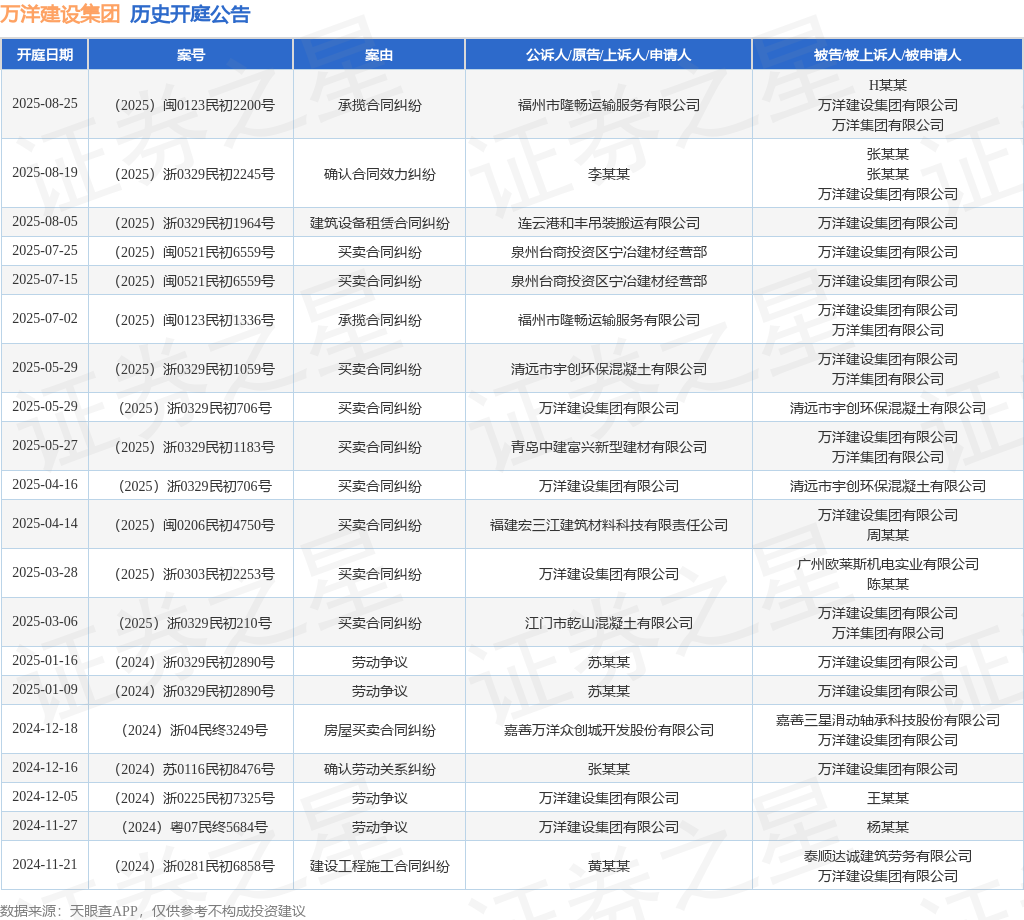The height and width of the screenshot is (920, 1024).
Task: Click plaintiff 苏某某 in the 2025-01-09 row
Action: (609, 691)
